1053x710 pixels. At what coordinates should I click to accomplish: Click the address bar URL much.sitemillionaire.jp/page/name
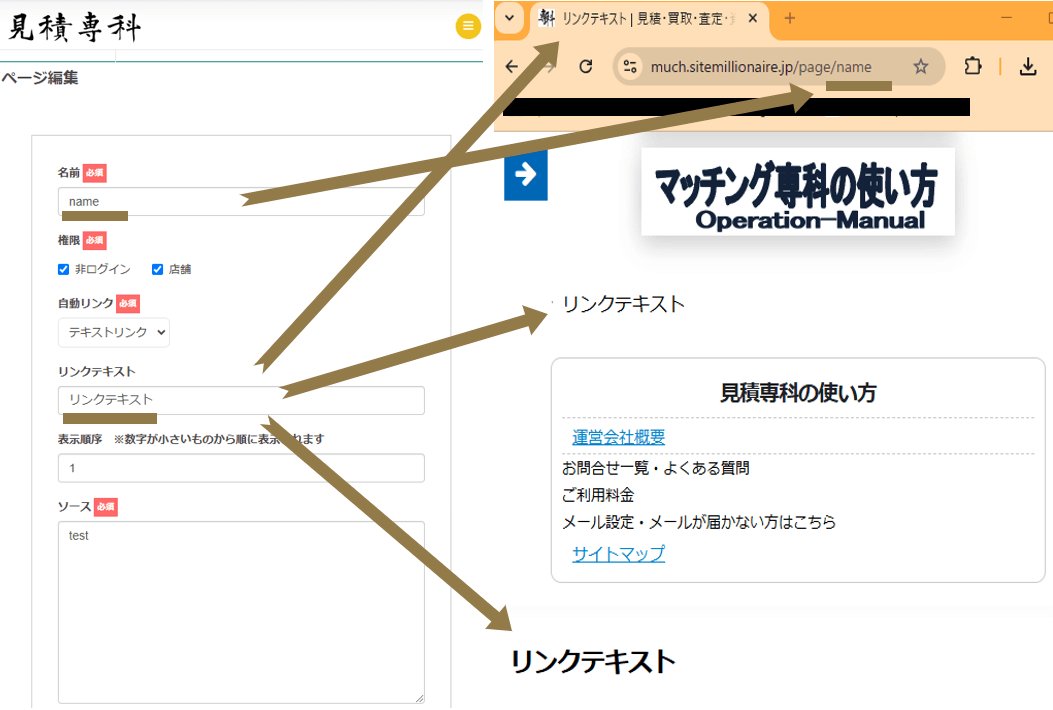761,67
